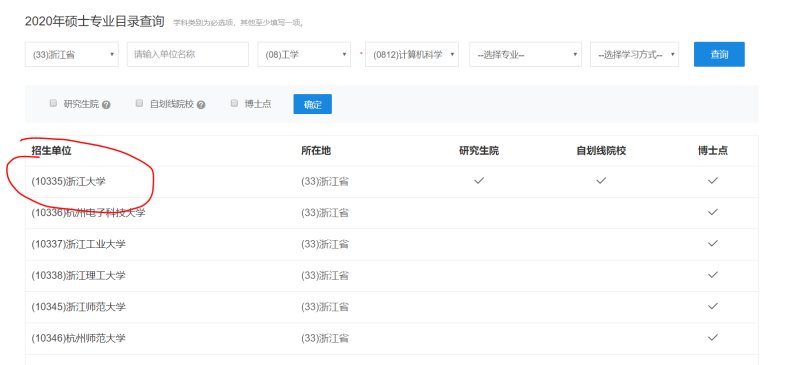800x365 pixels.
Task: Open (10338)浙江理工大学 entry
Action: pos(78,276)
